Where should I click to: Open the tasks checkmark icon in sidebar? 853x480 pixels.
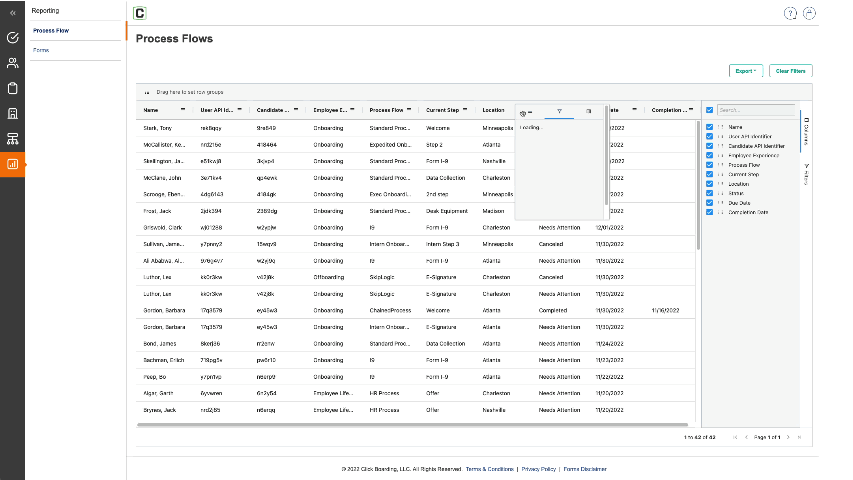tap(12, 38)
